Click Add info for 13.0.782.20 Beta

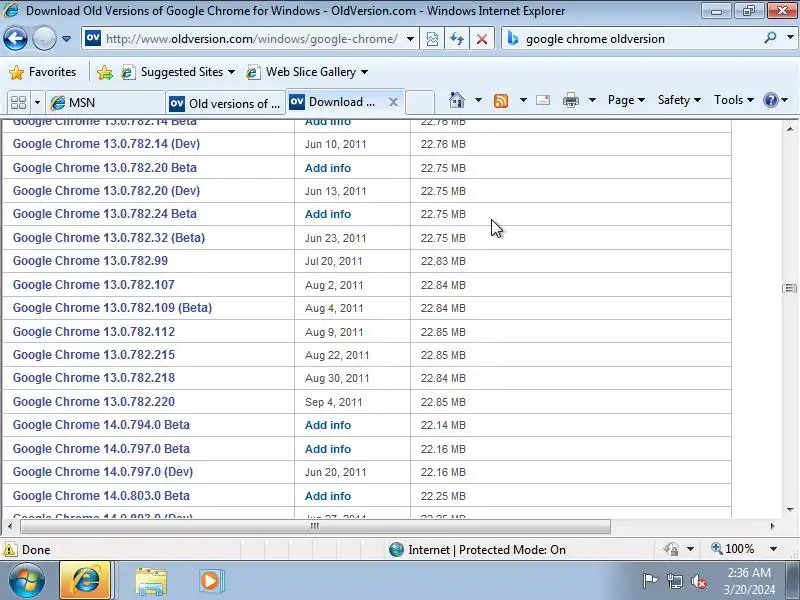point(328,168)
